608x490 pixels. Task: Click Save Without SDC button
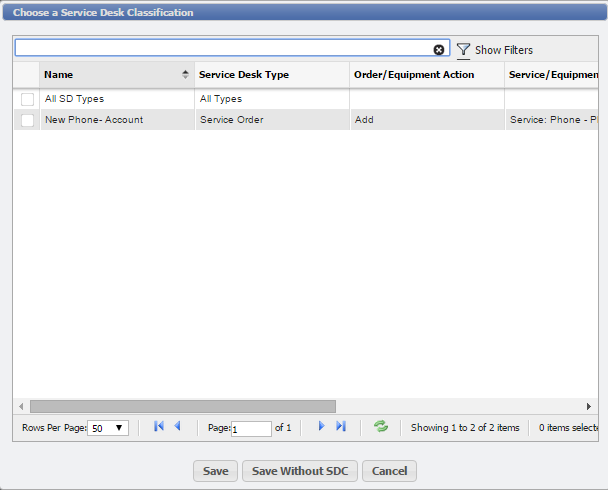300,471
